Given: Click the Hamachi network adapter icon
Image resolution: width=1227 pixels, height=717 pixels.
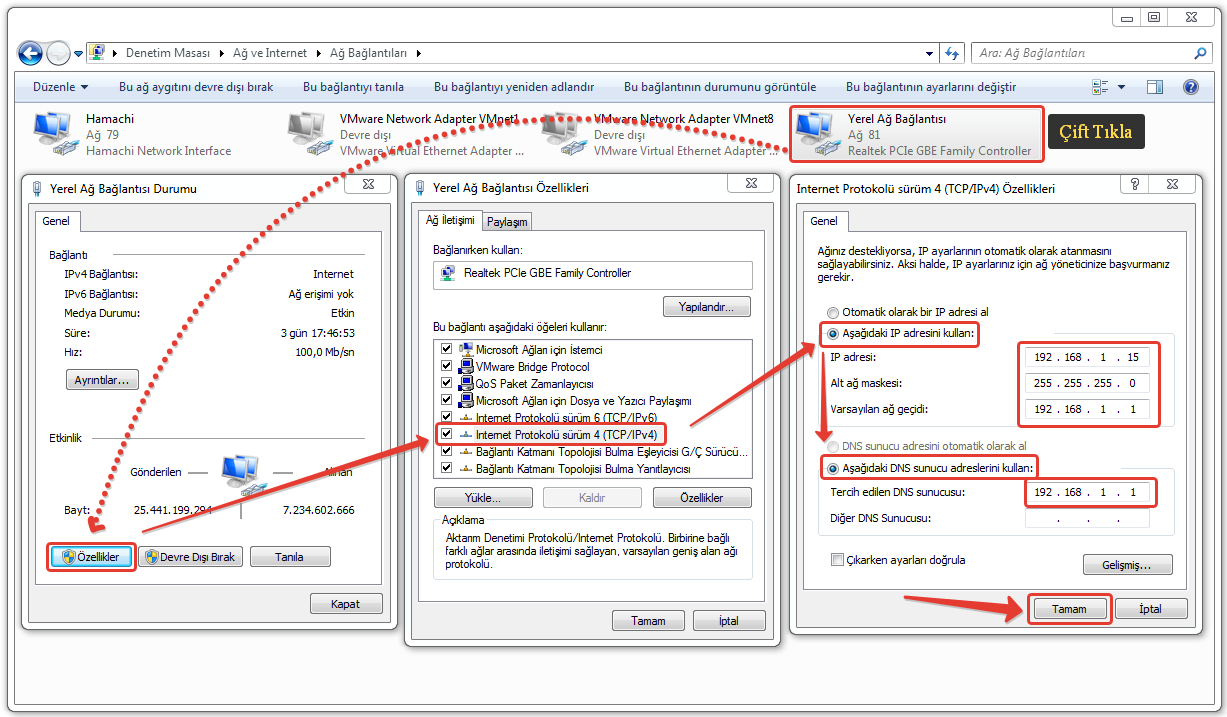Looking at the screenshot, I should tap(51, 134).
